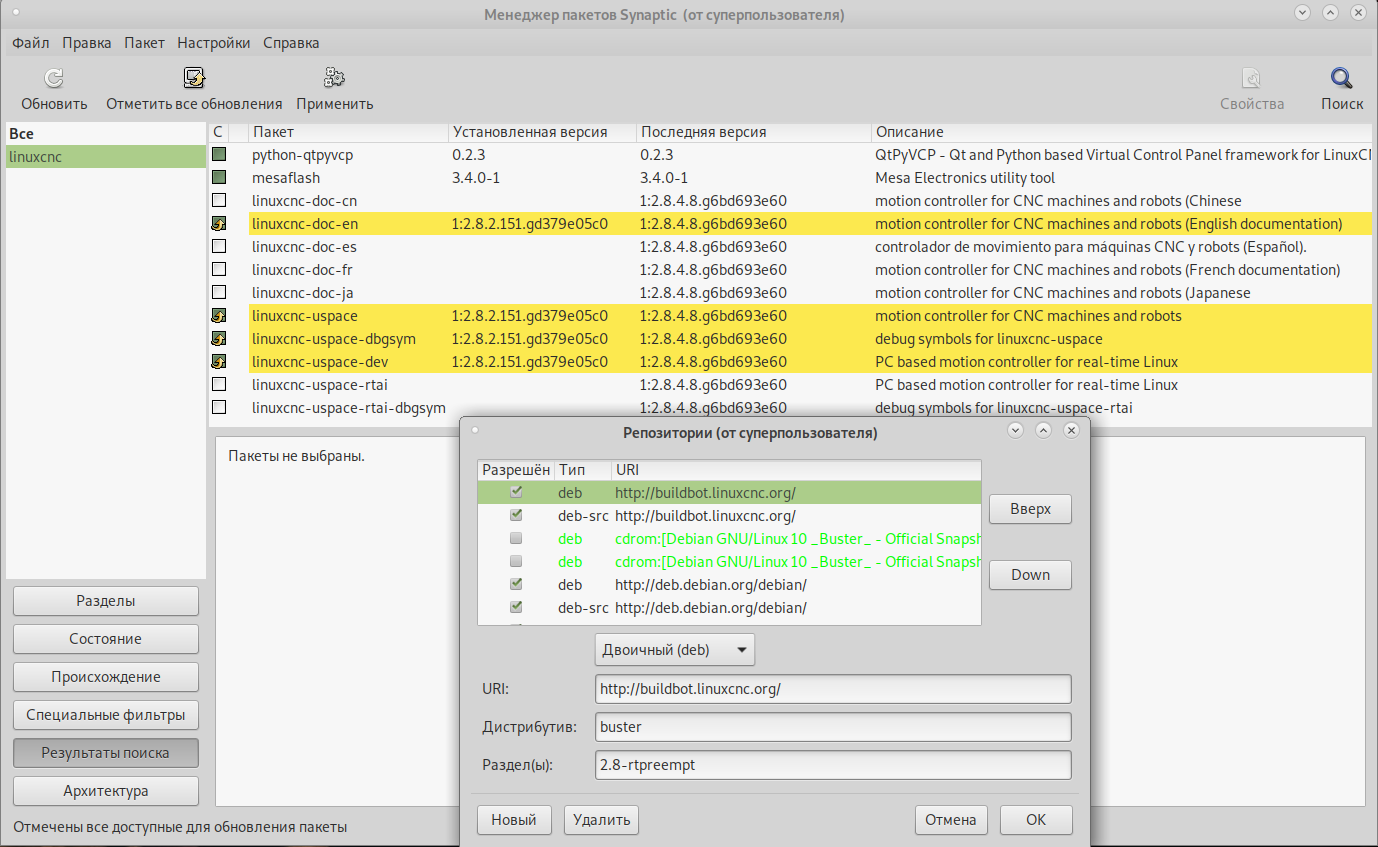This screenshot has height=847, width=1378.
Task: Toggle deb-src http://deb.debian.org/debian/ repository checkbox
Action: coord(516,608)
